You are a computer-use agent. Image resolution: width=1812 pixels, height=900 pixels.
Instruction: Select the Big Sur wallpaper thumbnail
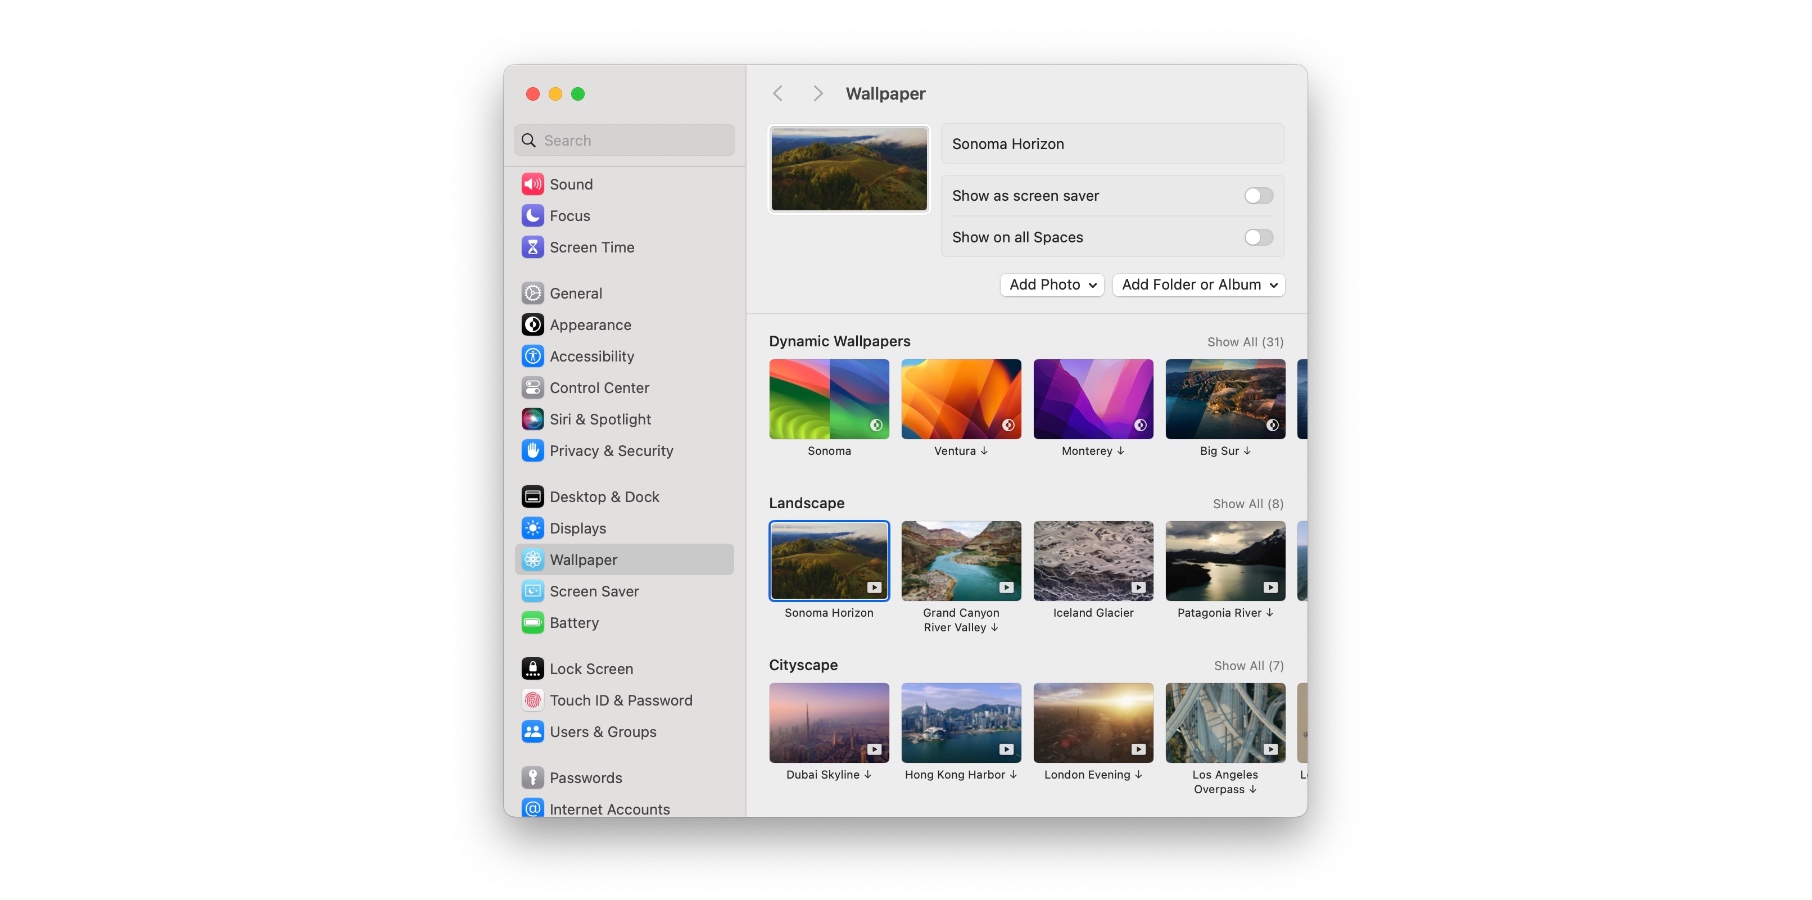[1225, 399]
